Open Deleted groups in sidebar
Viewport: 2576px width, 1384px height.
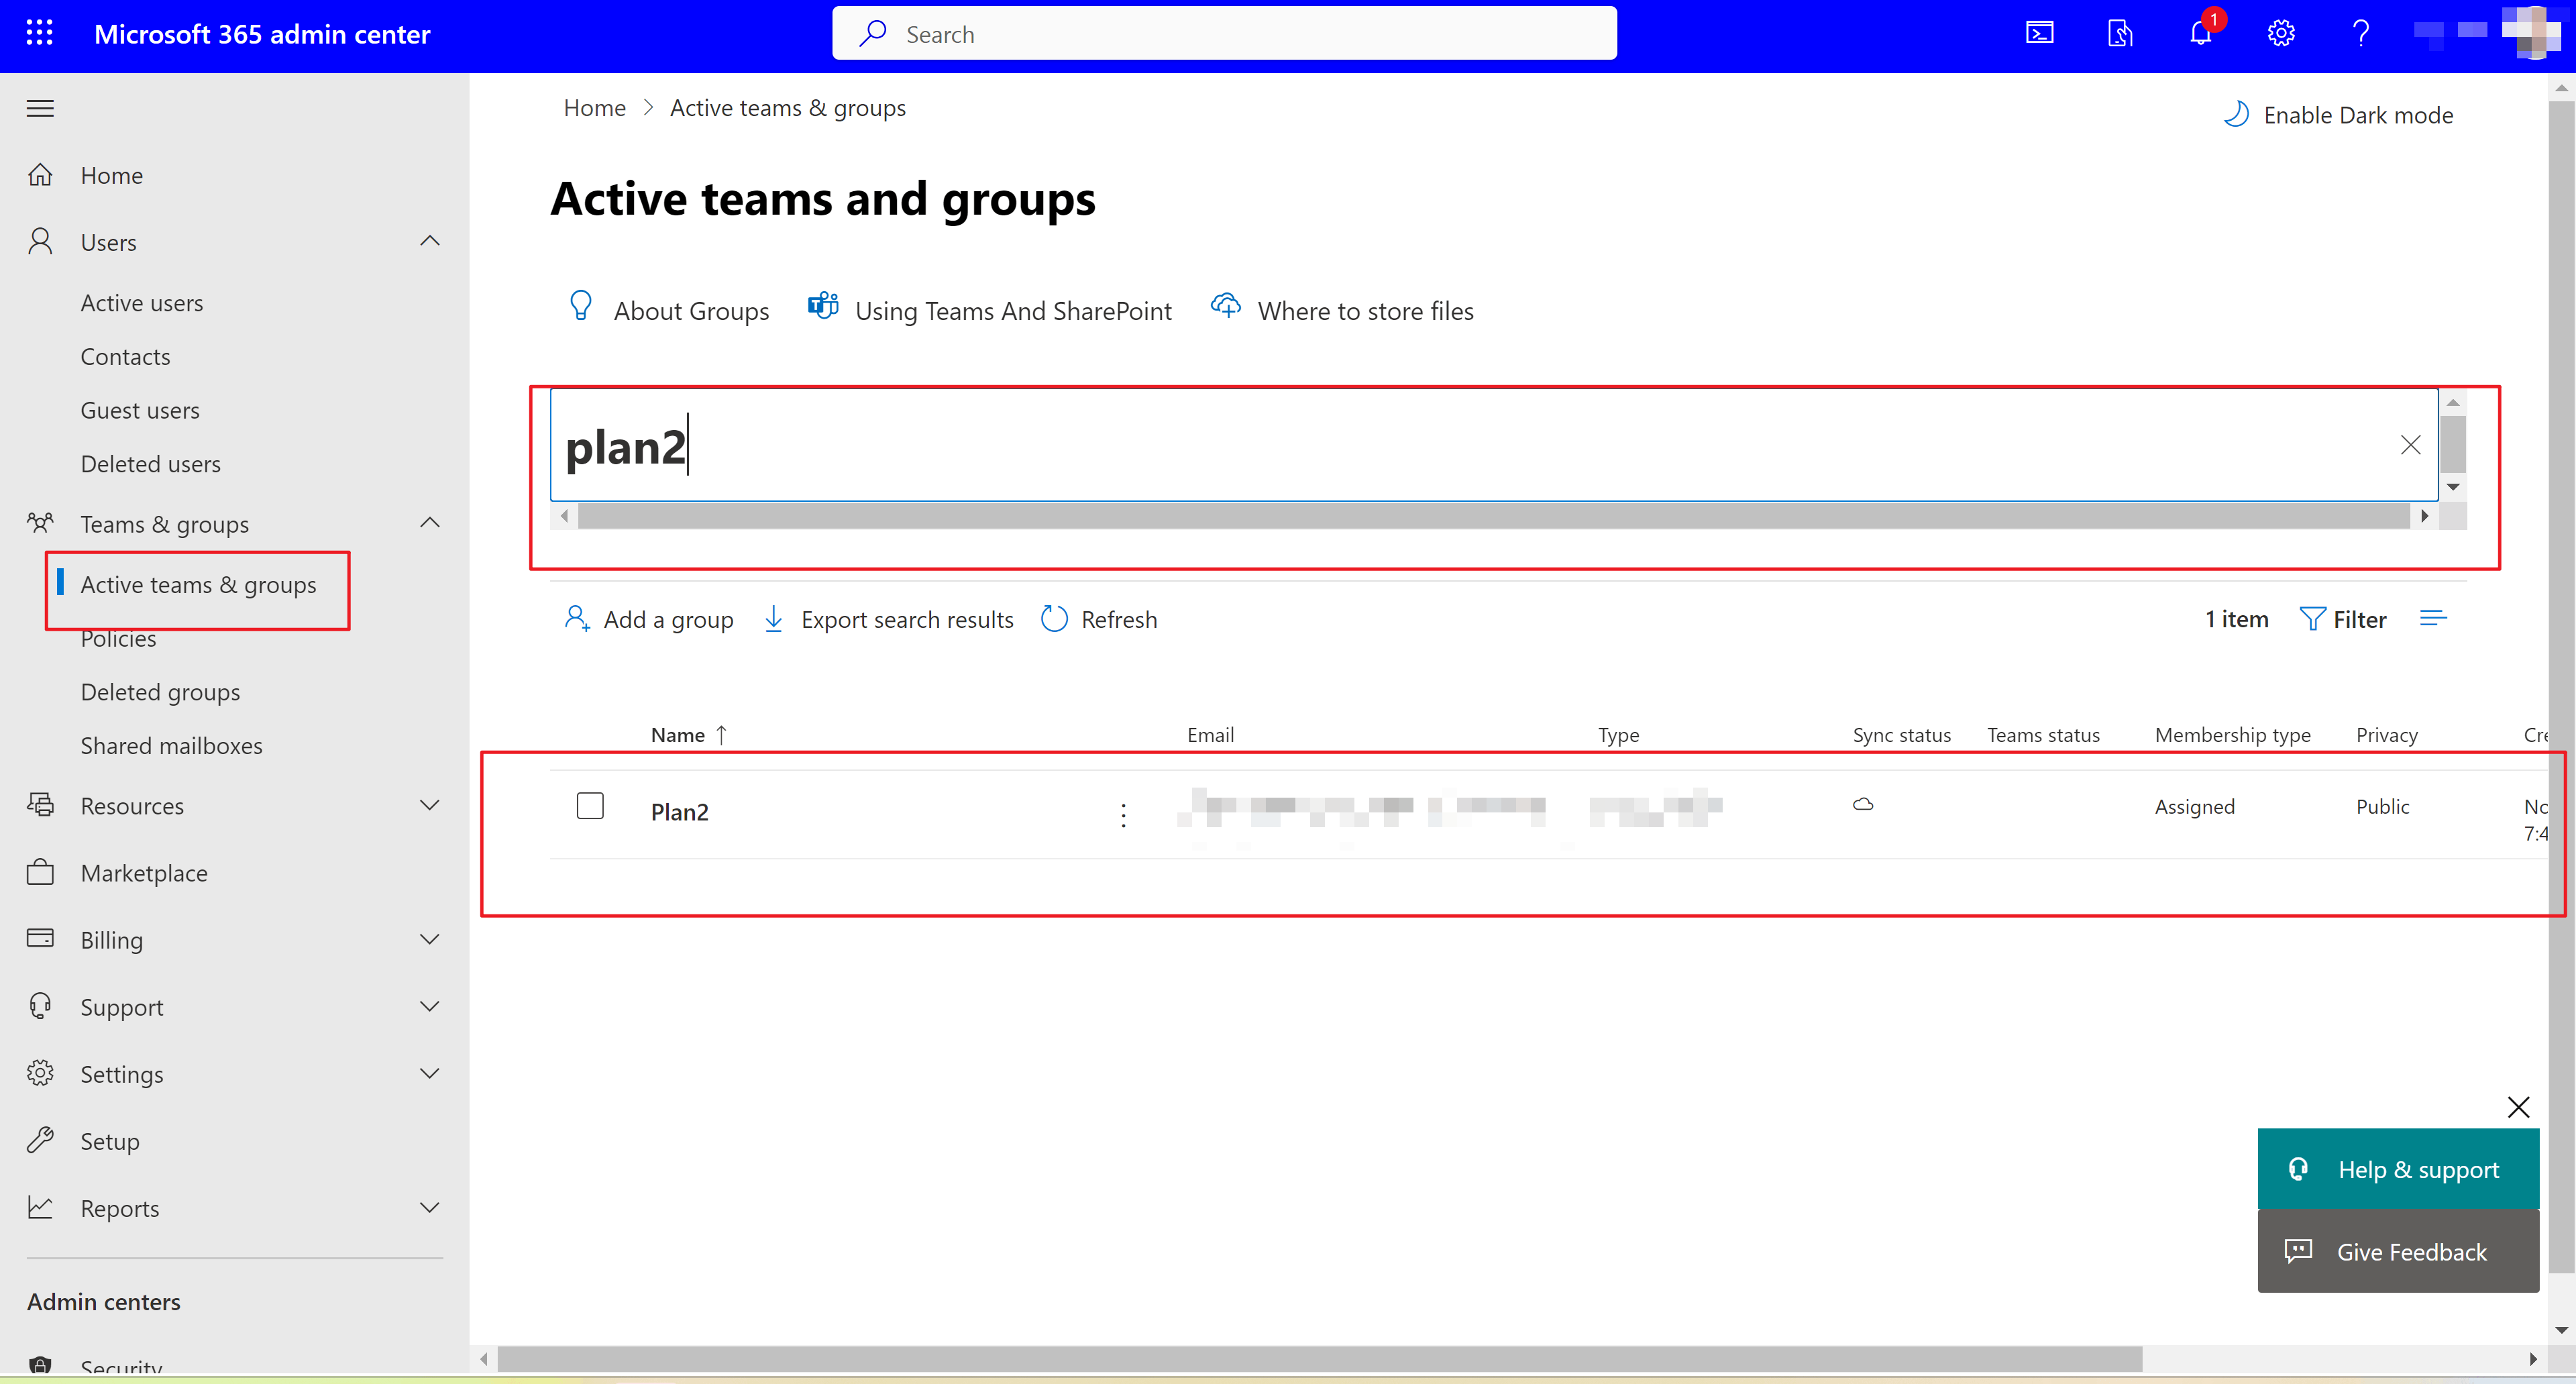point(160,692)
